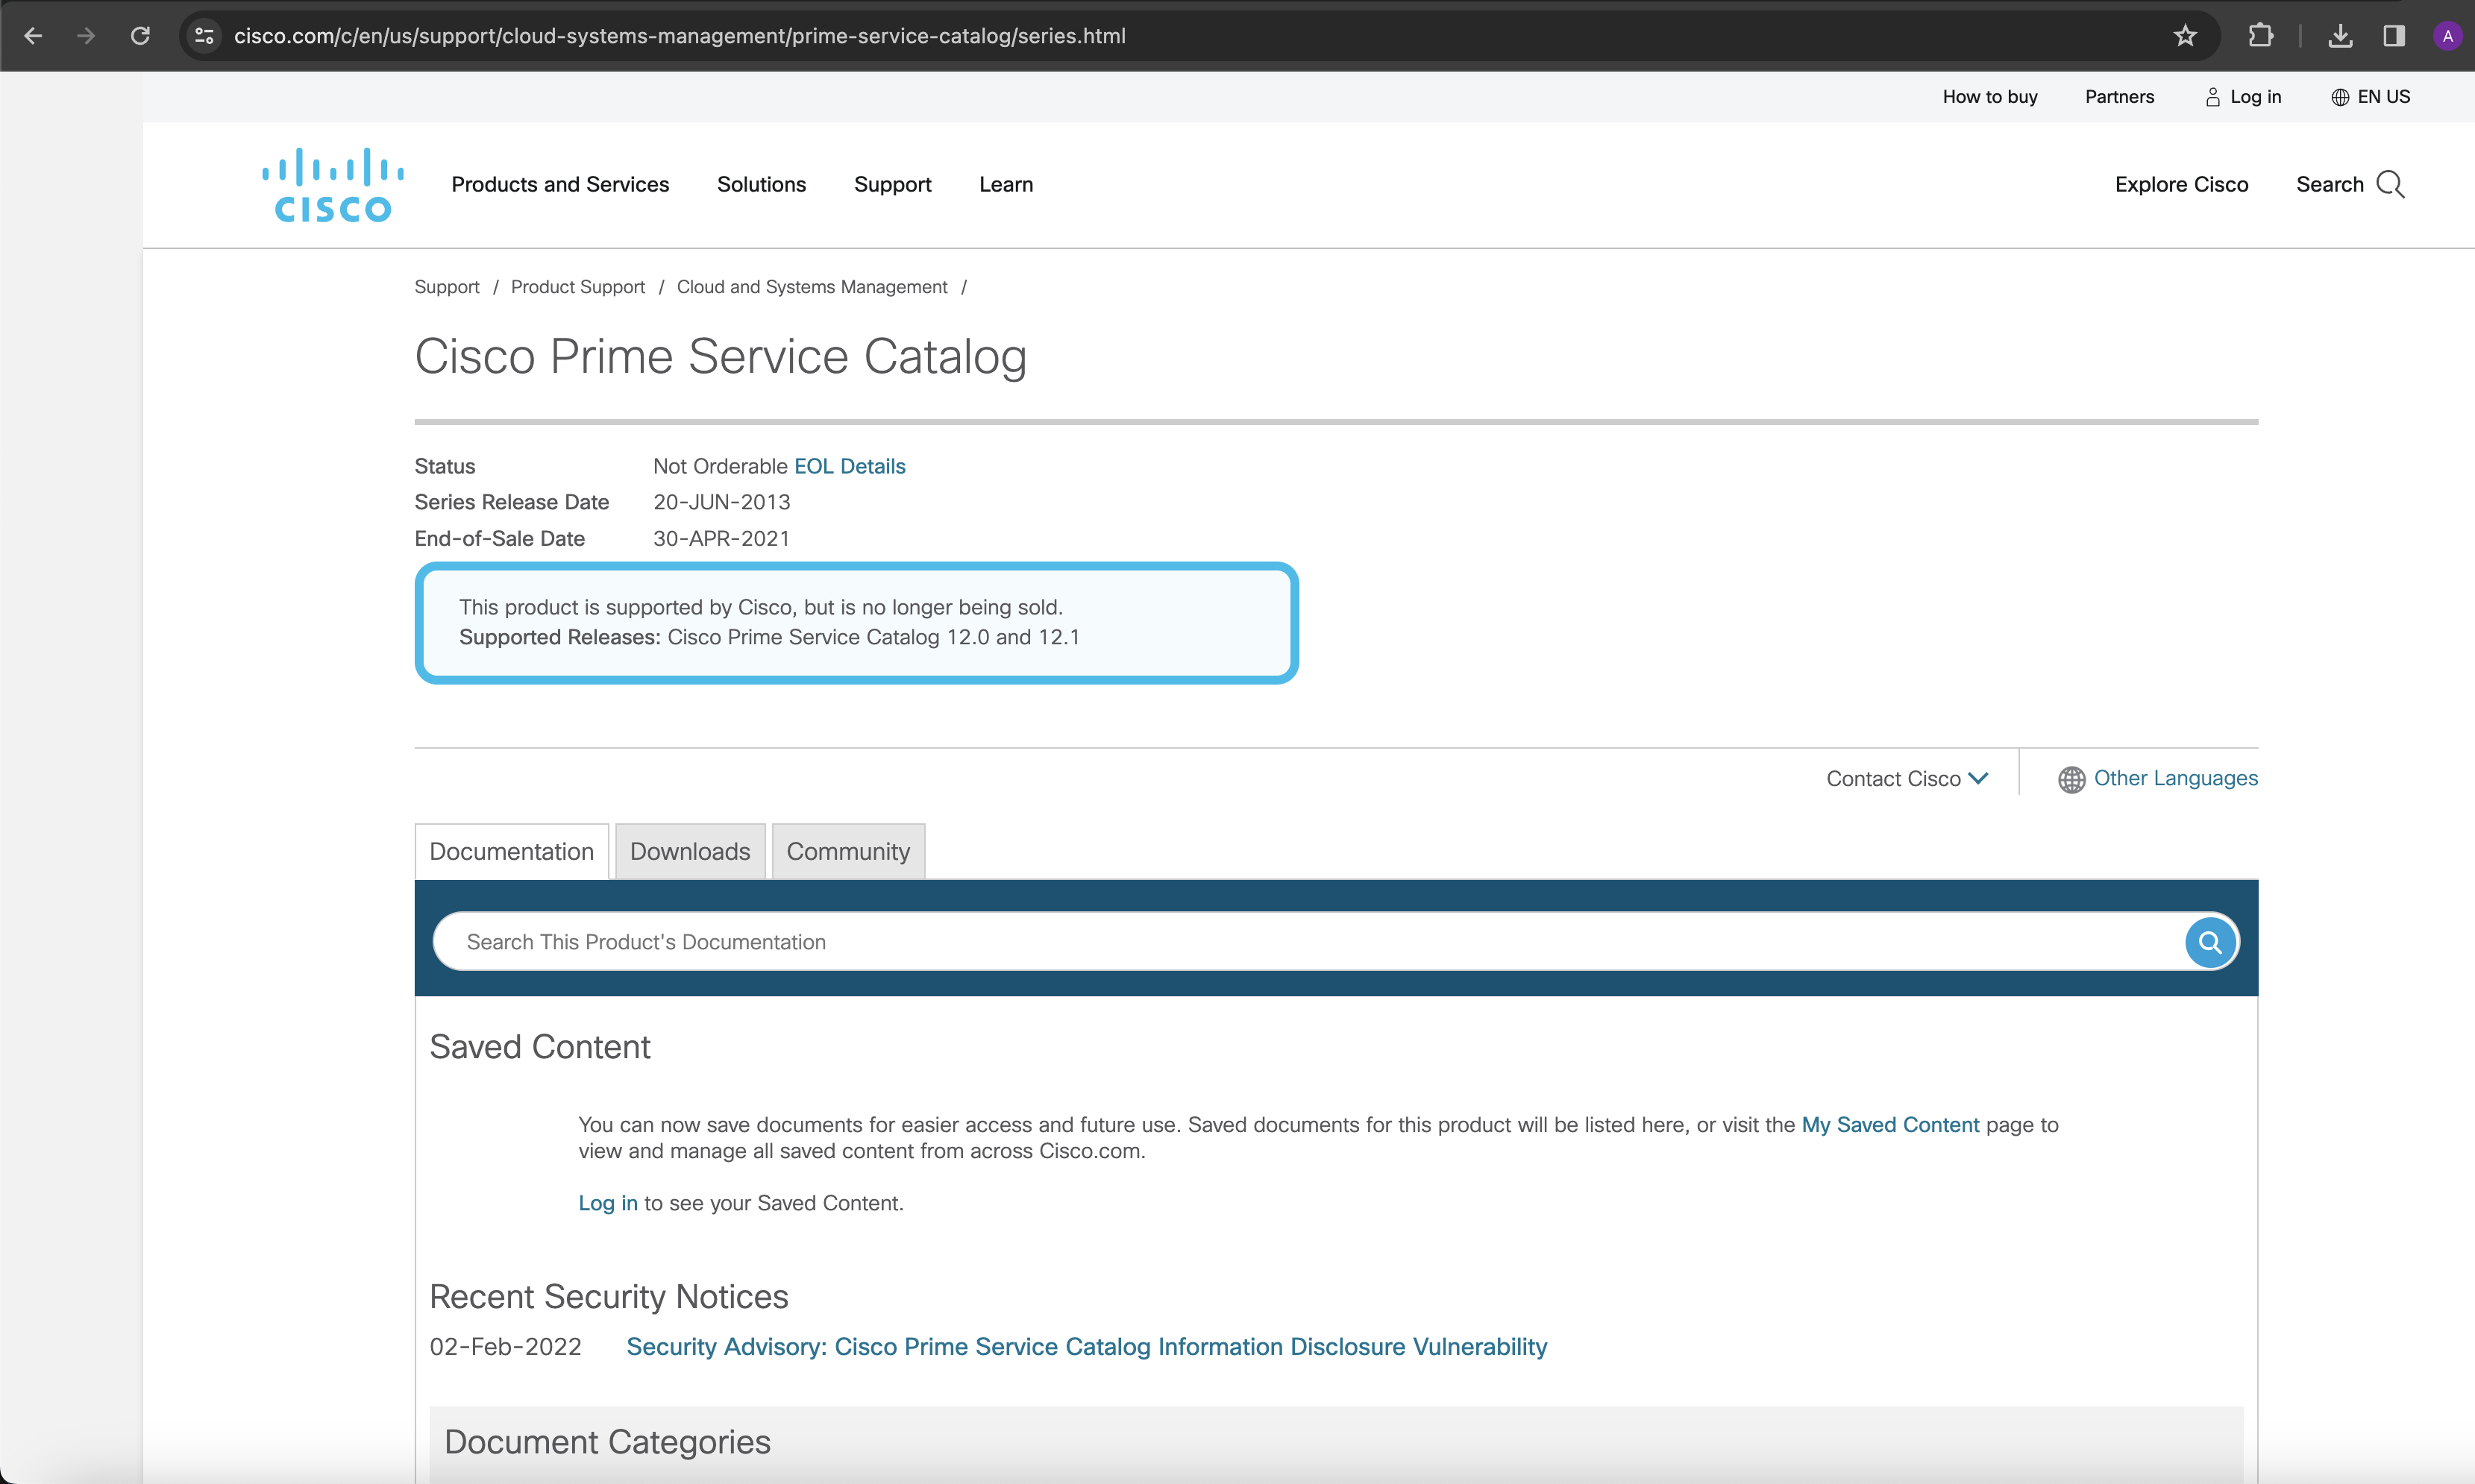This screenshot has width=2475, height=1484.
Task: Open the Other Languages link
Action: pyautogui.click(x=2175, y=778)
